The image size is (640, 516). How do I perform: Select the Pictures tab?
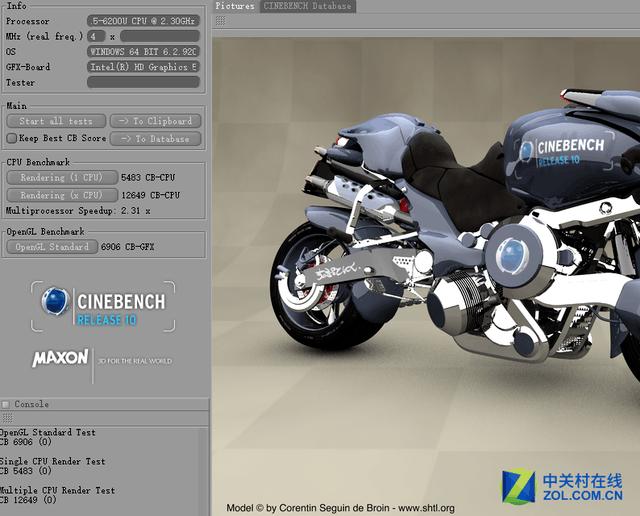point(235,6)
